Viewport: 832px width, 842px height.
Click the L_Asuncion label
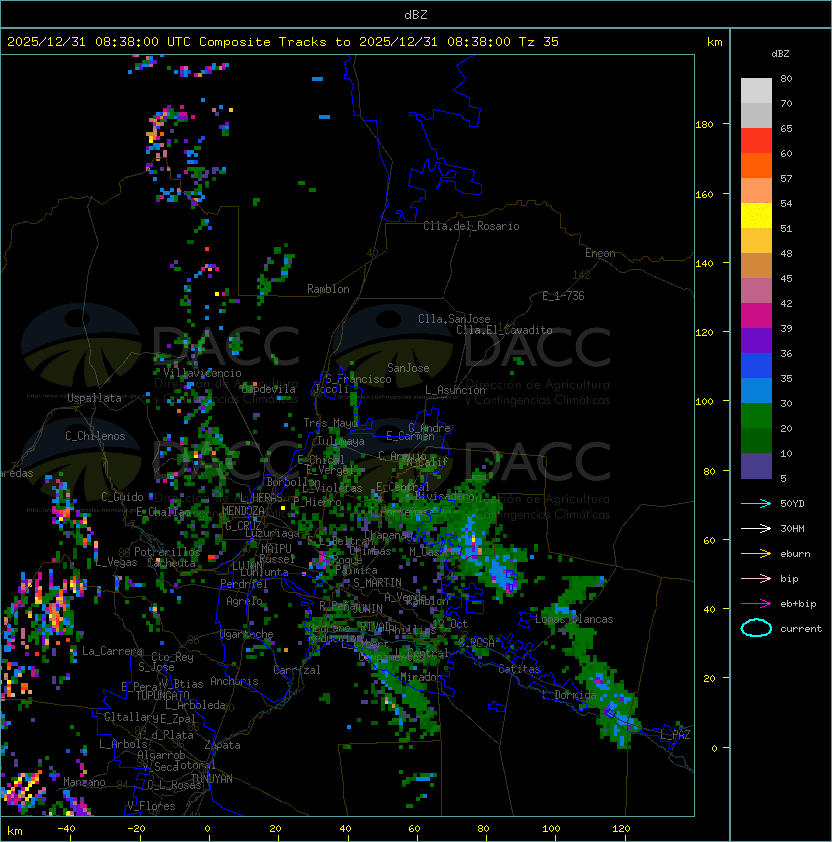[455, 390]
